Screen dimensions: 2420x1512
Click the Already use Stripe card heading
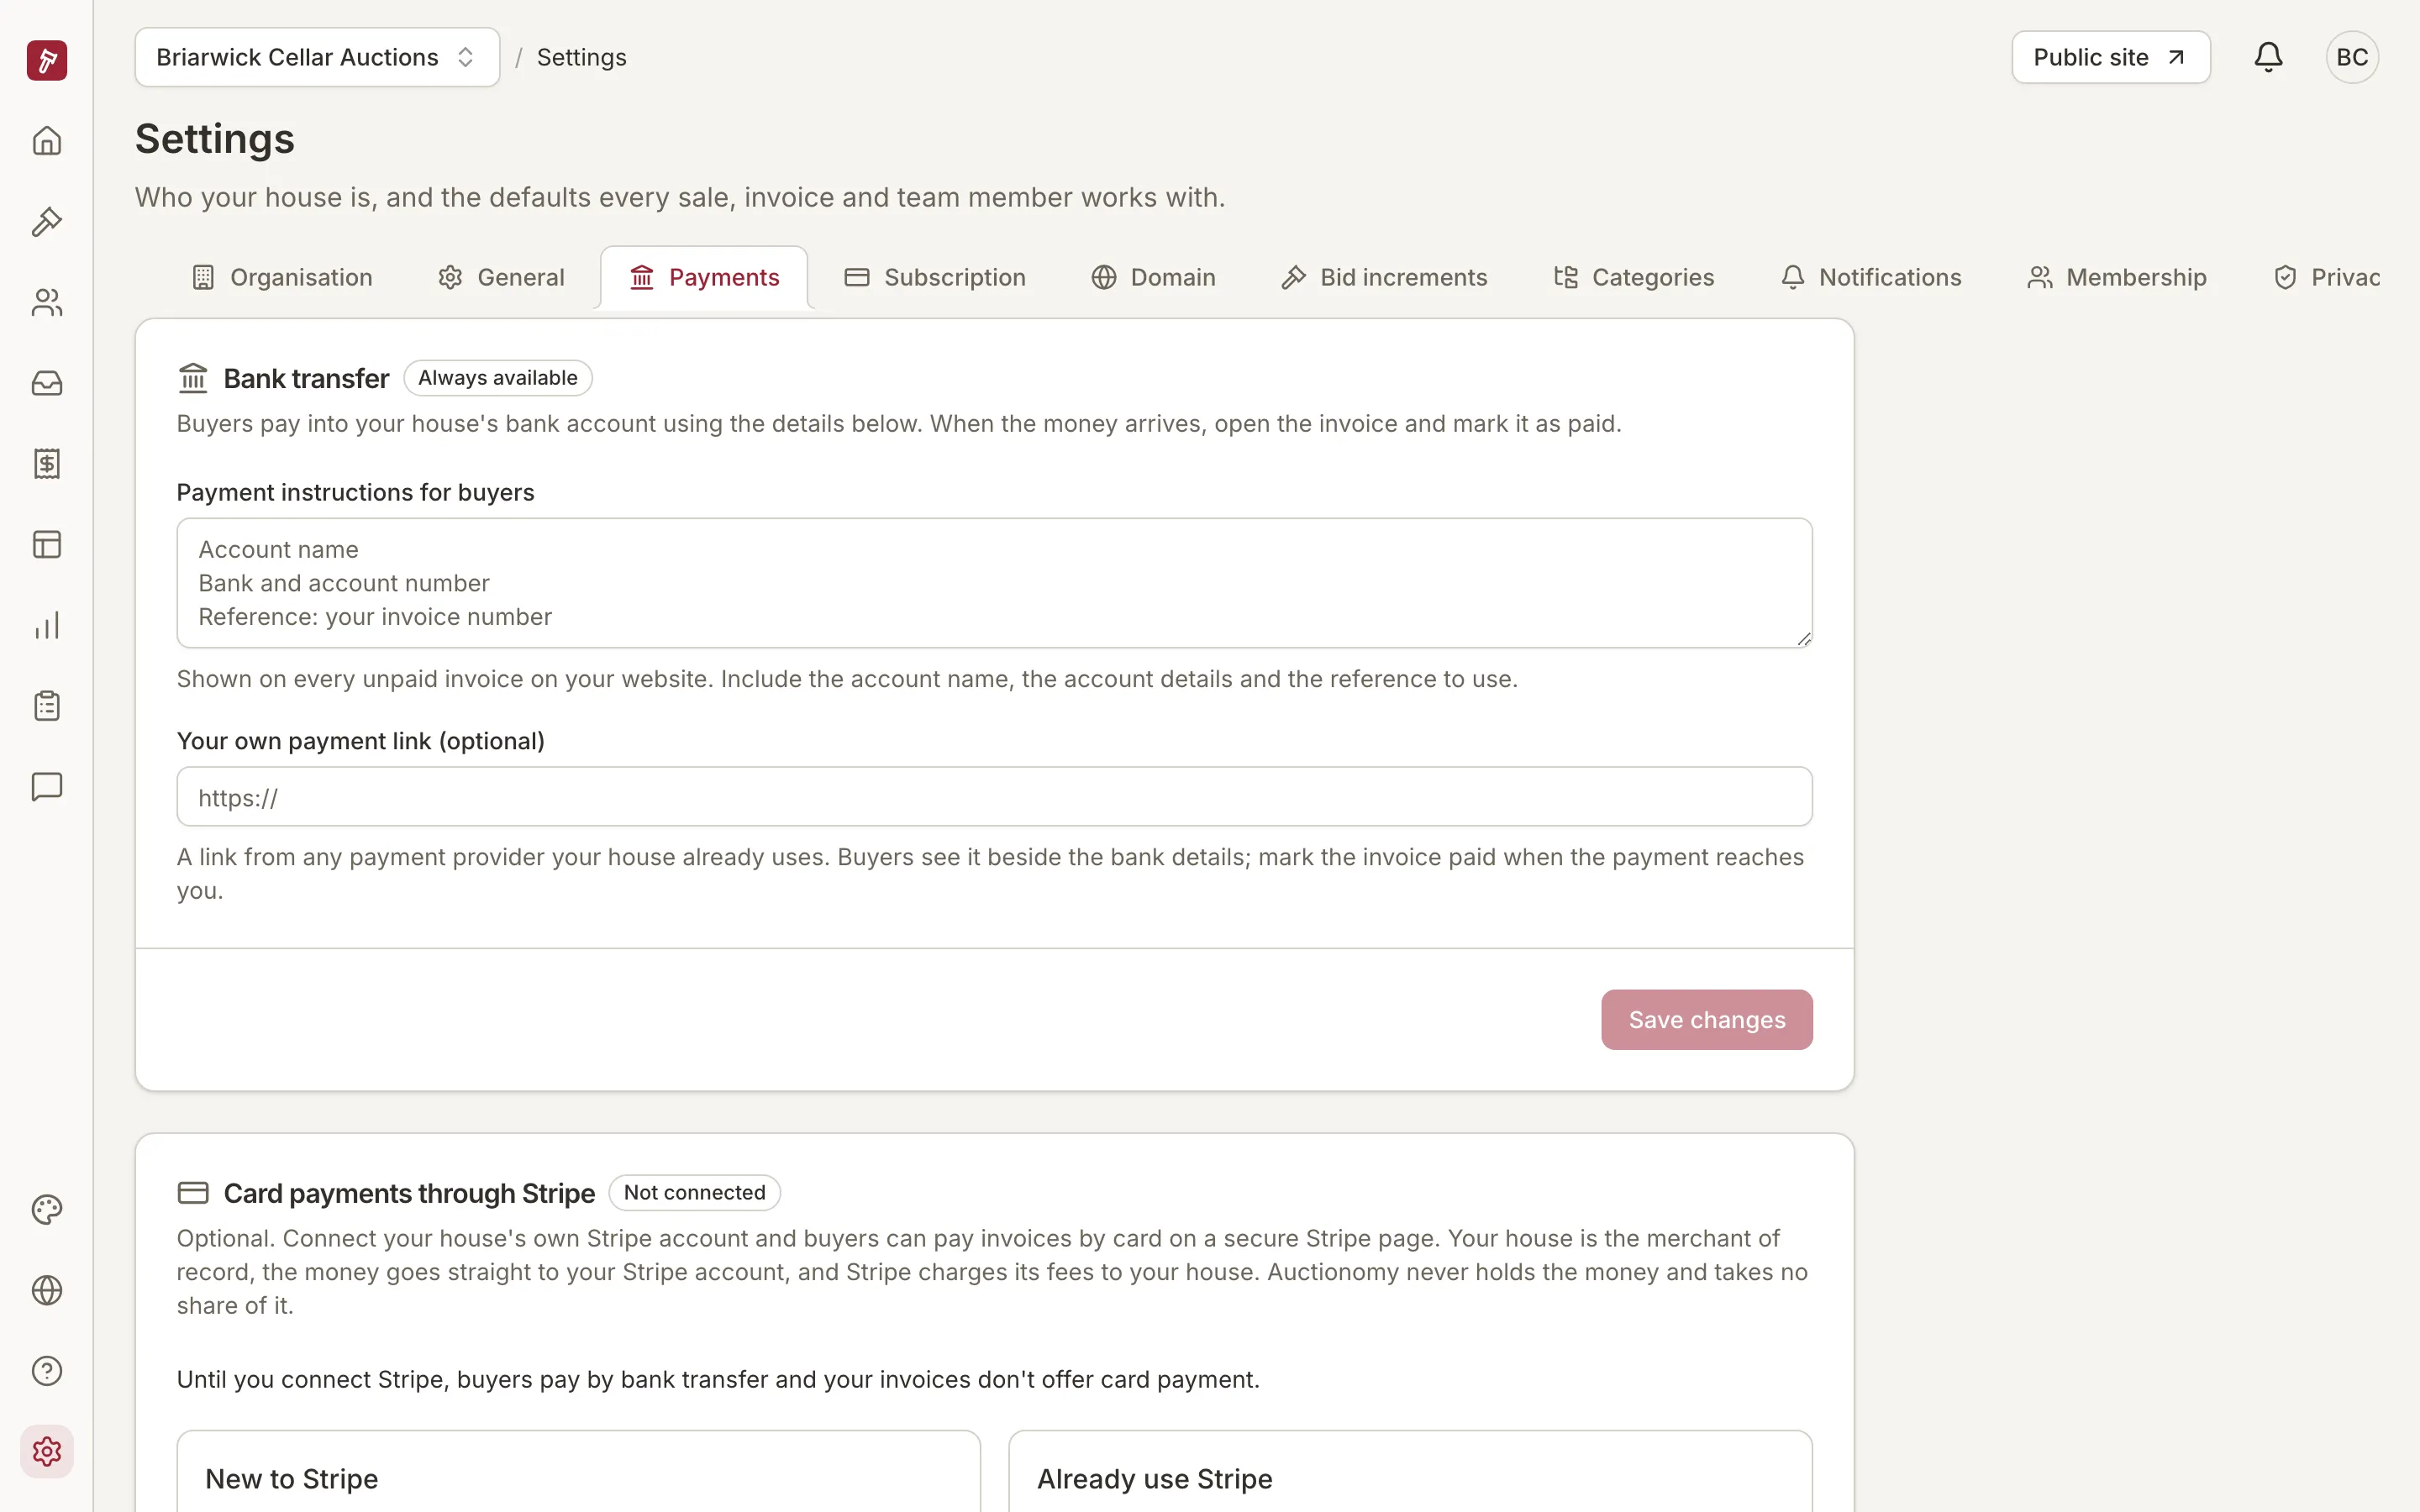1154,1479
